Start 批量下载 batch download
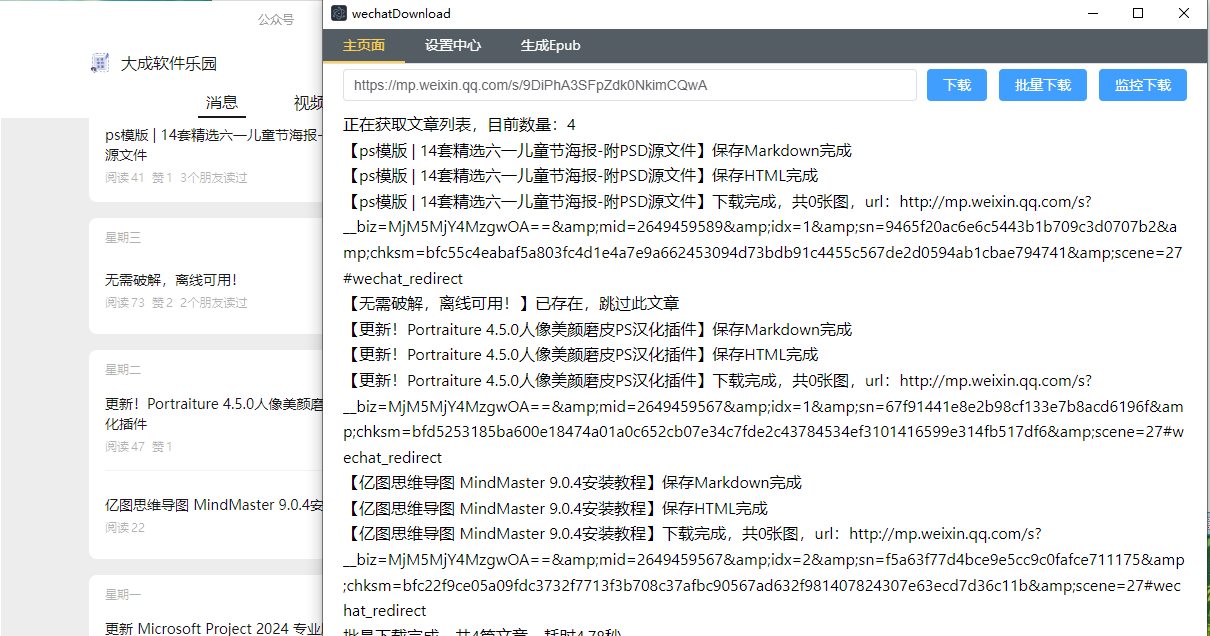This screenshot has height=636, width=1210. point(1043,85)
